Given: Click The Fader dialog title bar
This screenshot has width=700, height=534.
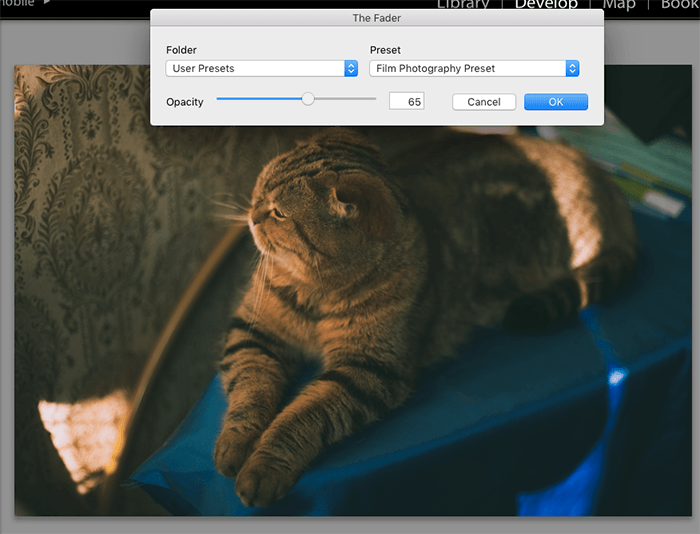Looking at the screenshot, I should 376,18.
